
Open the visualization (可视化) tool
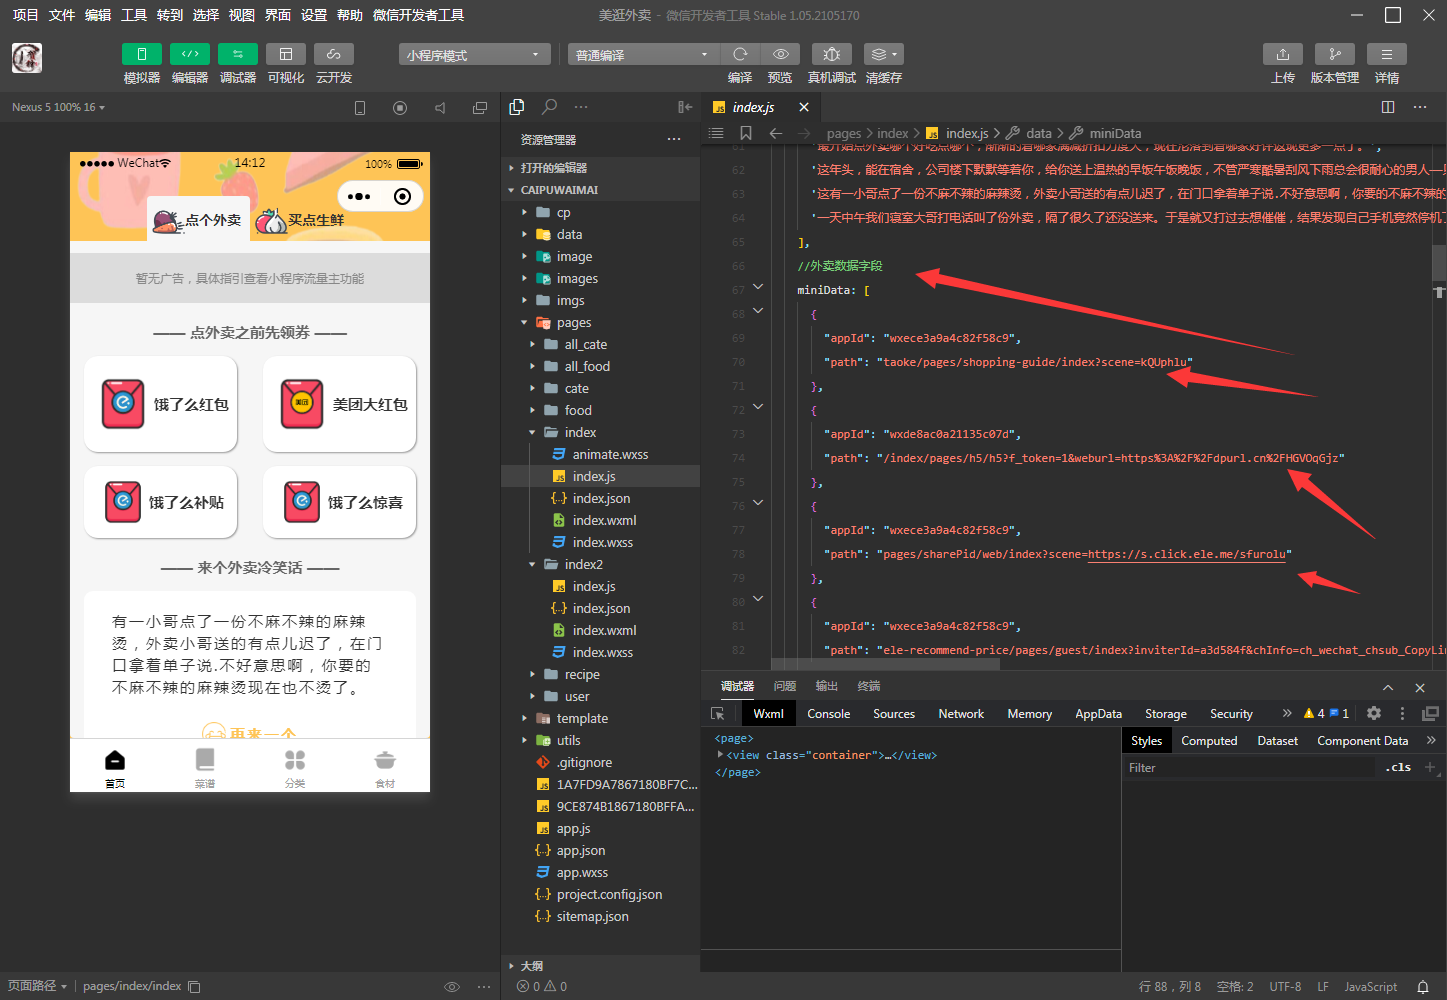[286, 54]
